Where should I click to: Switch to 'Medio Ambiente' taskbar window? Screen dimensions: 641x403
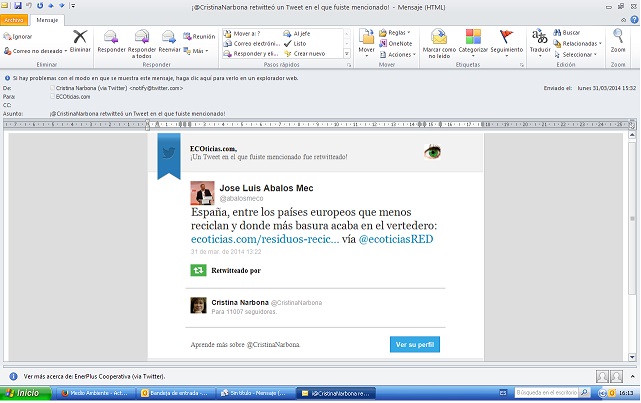point(95,393)
